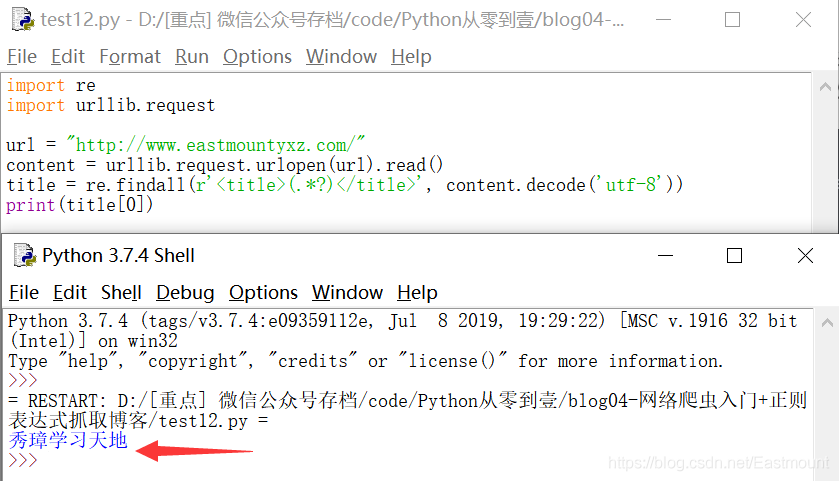The image size is (839, 481).
Task: Click the eastmountyxz.com URL string in code
Action: tap(216, 145)
